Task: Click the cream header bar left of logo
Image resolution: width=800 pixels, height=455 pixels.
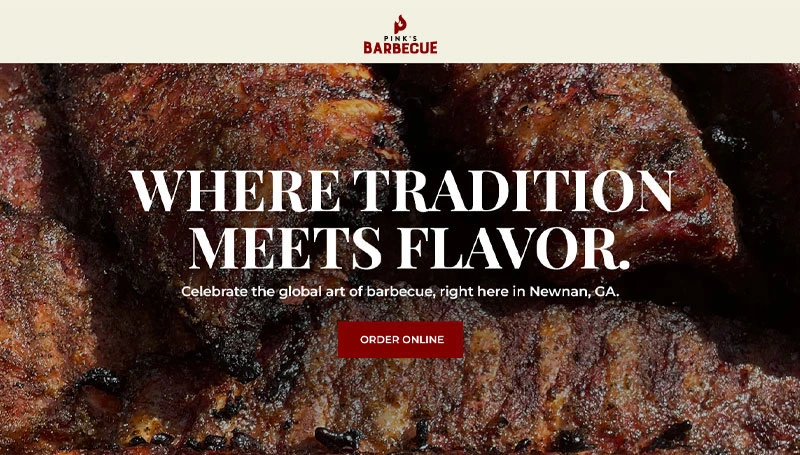Action: tap(179, 31)
